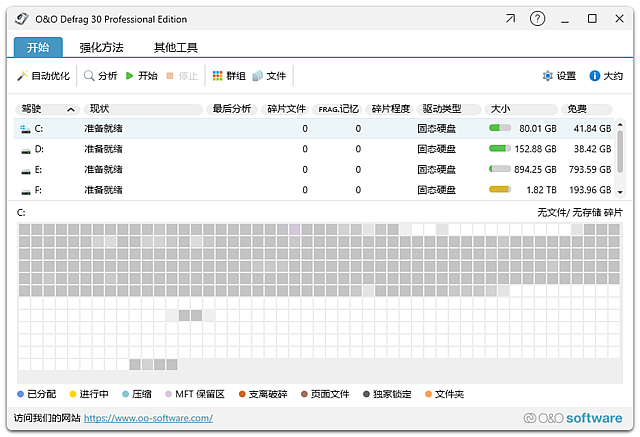
Task: Select the E: drive row
Action: pos(39,169)
